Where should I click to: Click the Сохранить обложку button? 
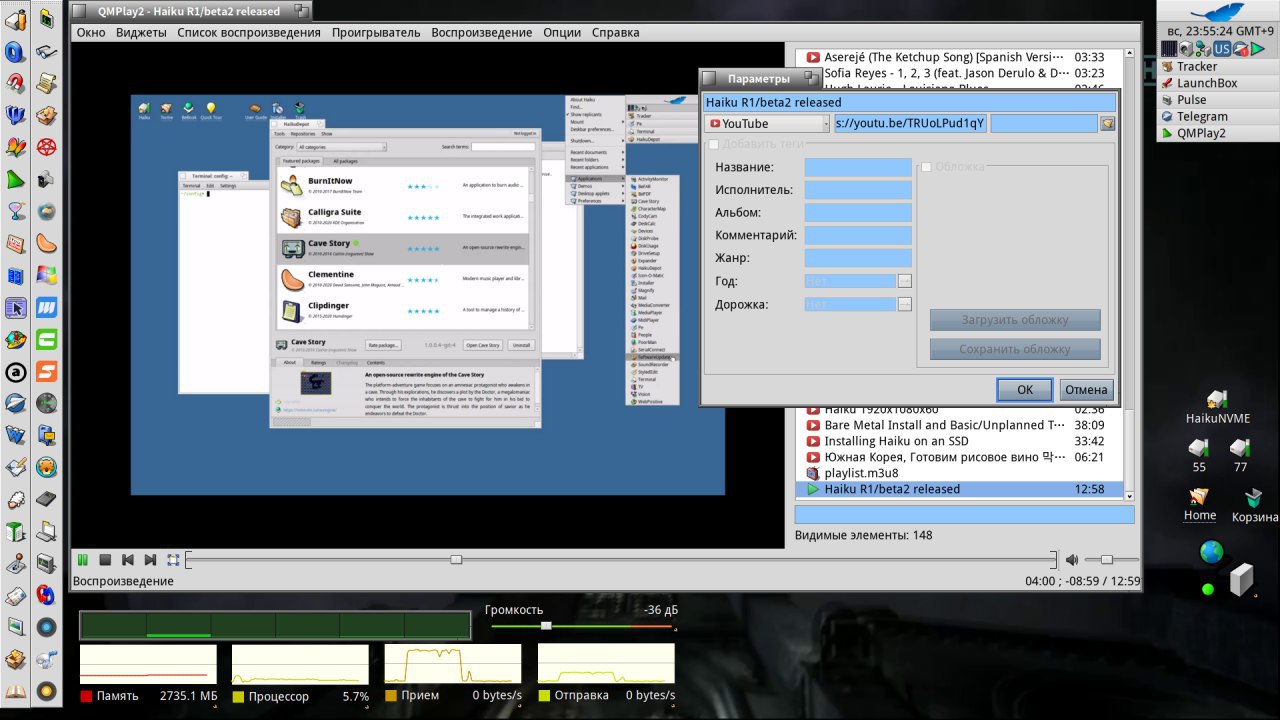point(1015,349)
